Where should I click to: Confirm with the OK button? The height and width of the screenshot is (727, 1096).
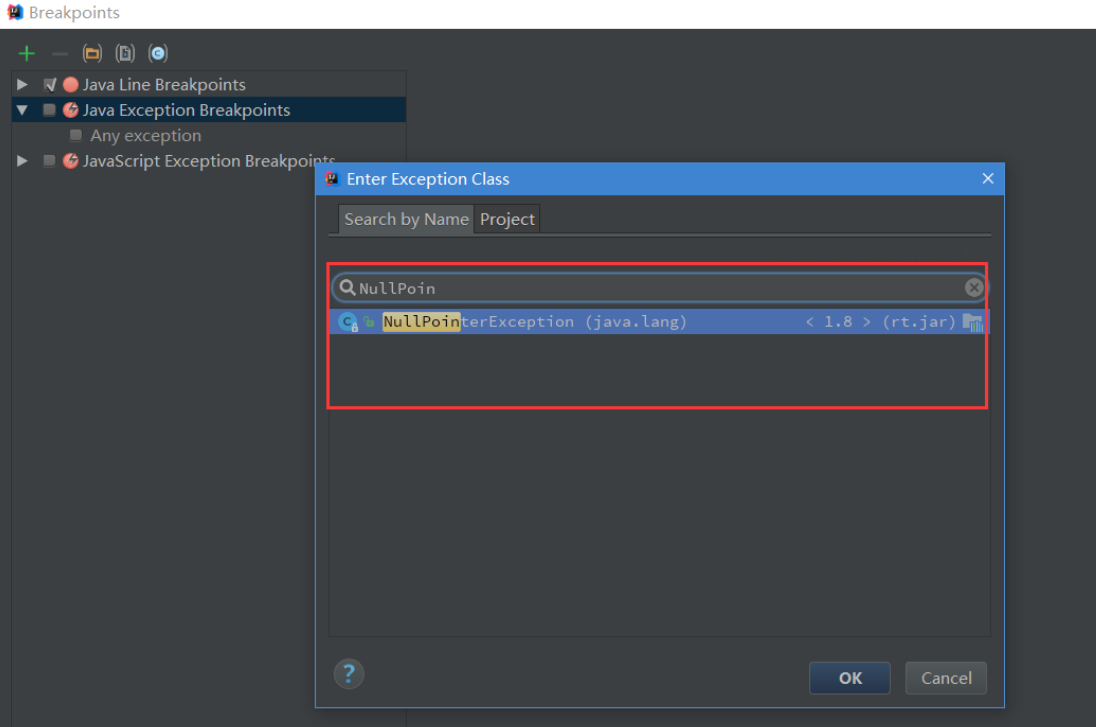[850, 678]
